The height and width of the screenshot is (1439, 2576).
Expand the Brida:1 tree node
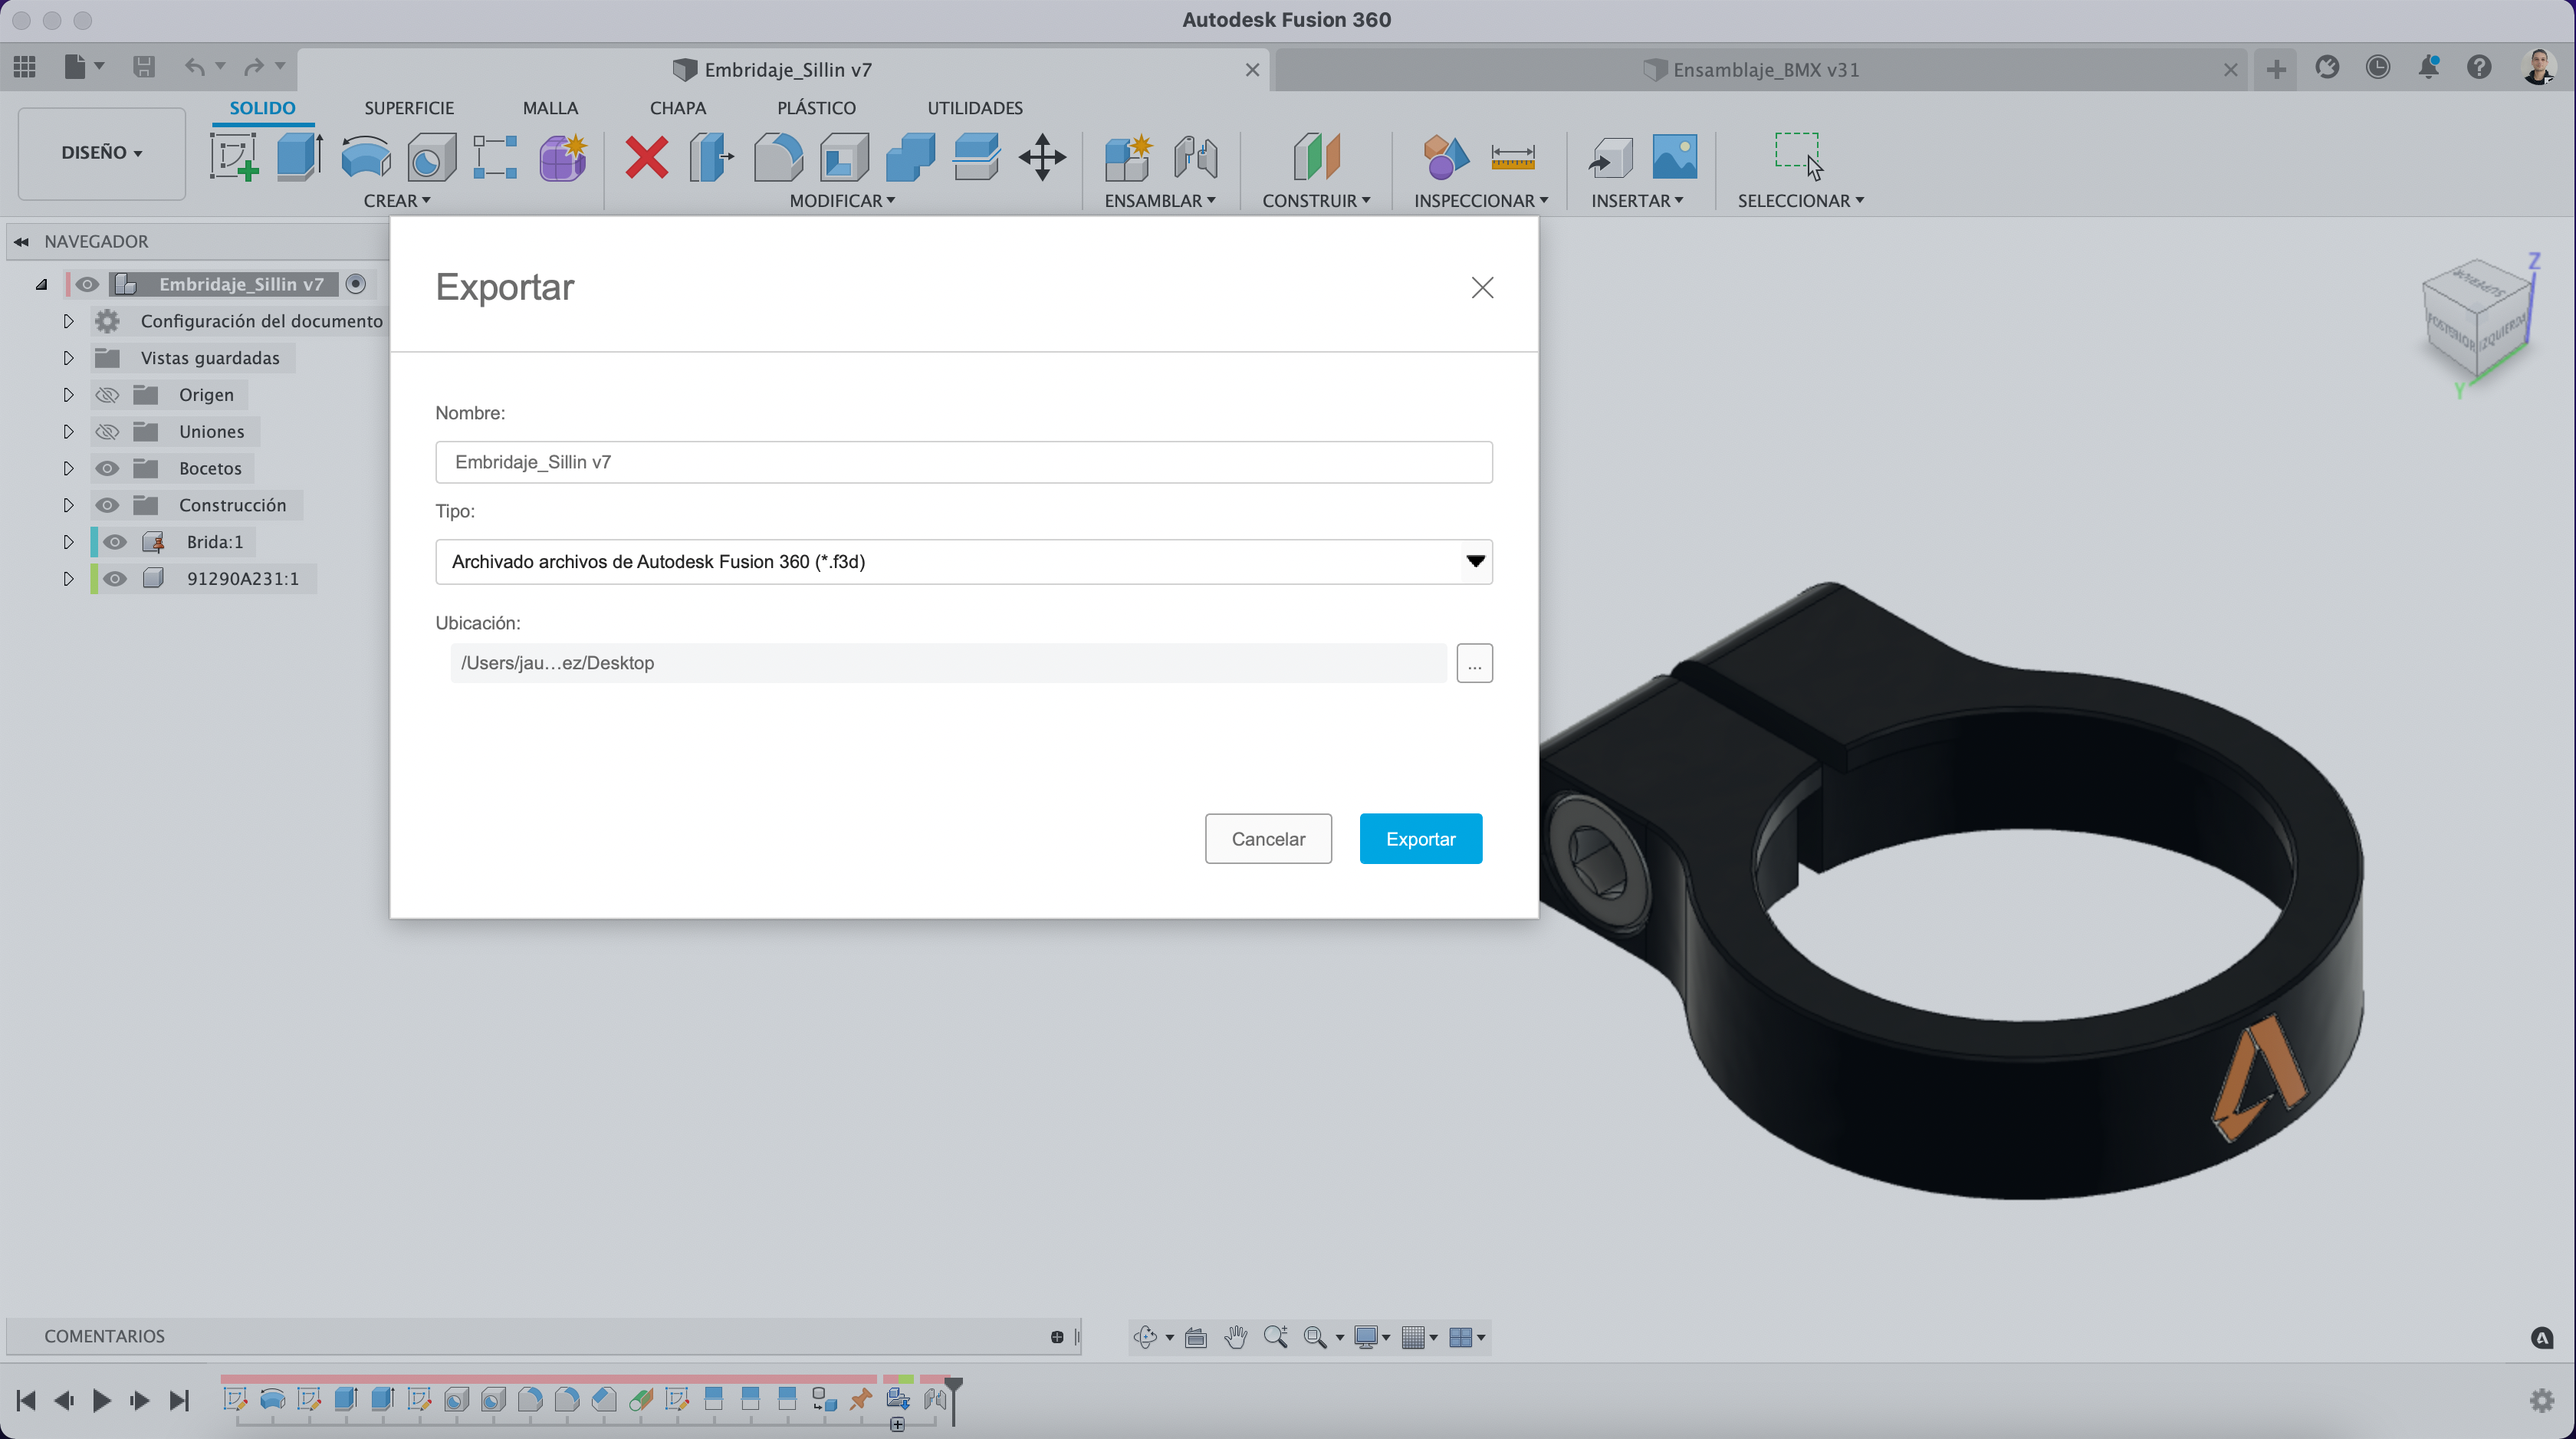(x=68, y=542)
